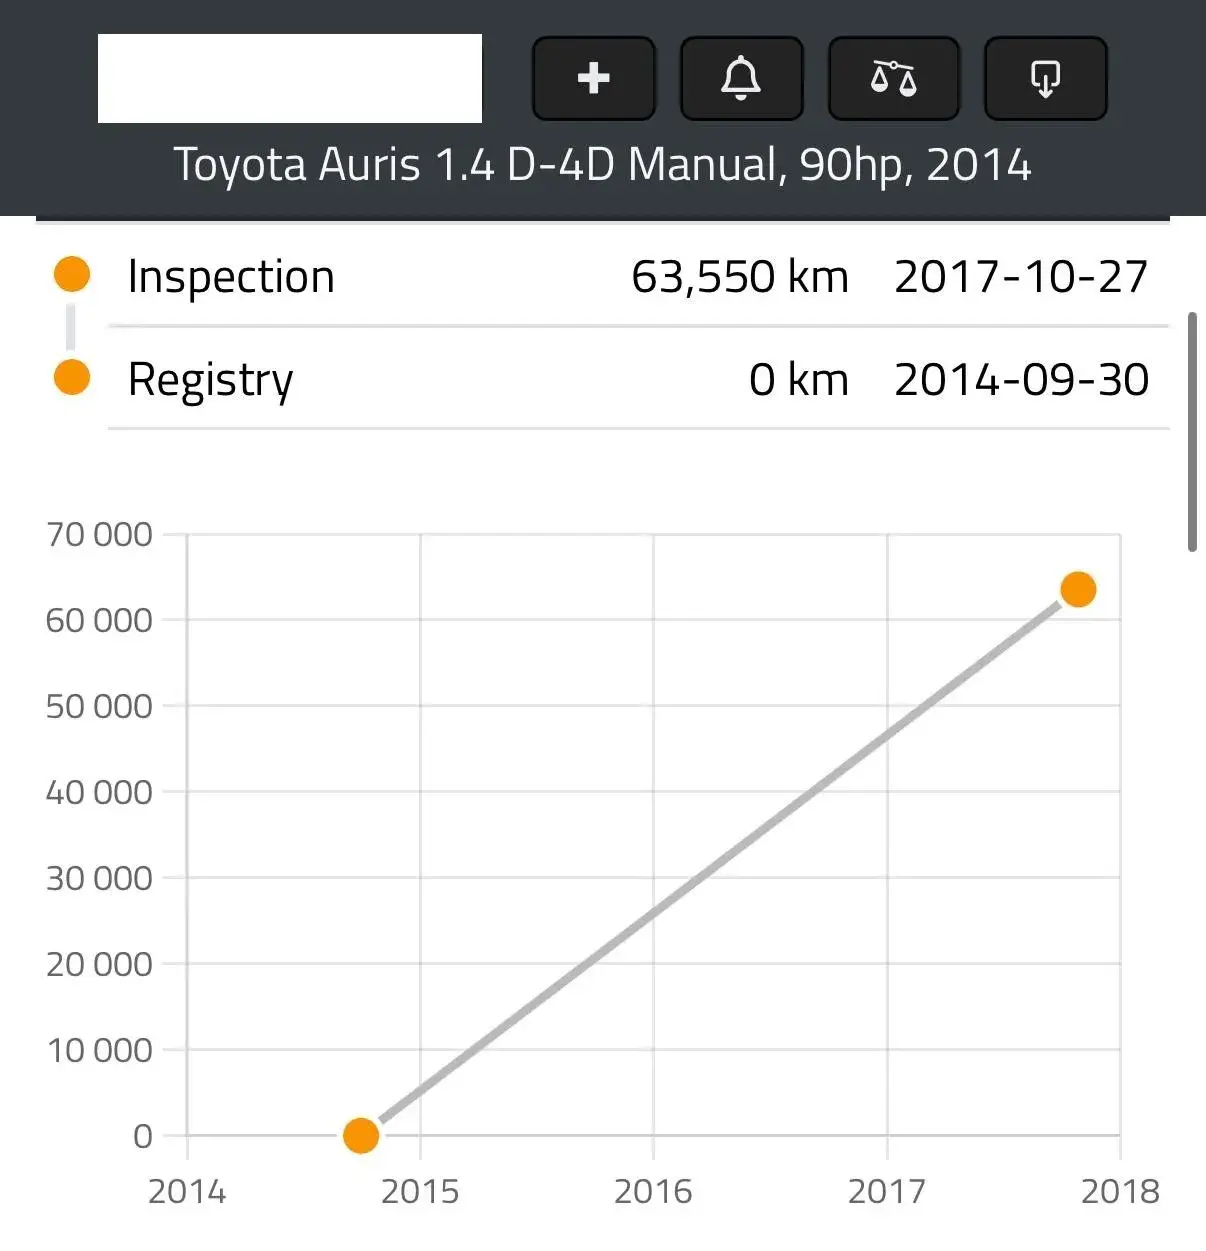Click the orange dot beside Registry

[72, 377]
